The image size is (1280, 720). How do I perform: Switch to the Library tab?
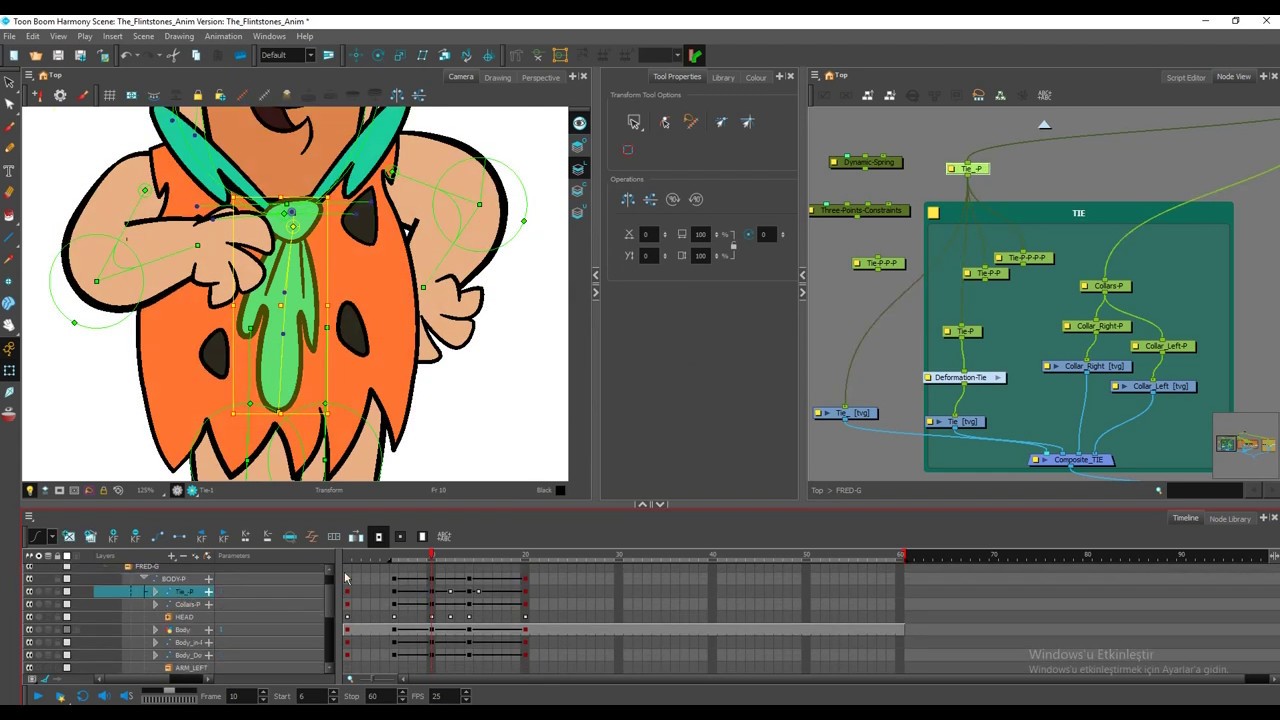point(723,77)
